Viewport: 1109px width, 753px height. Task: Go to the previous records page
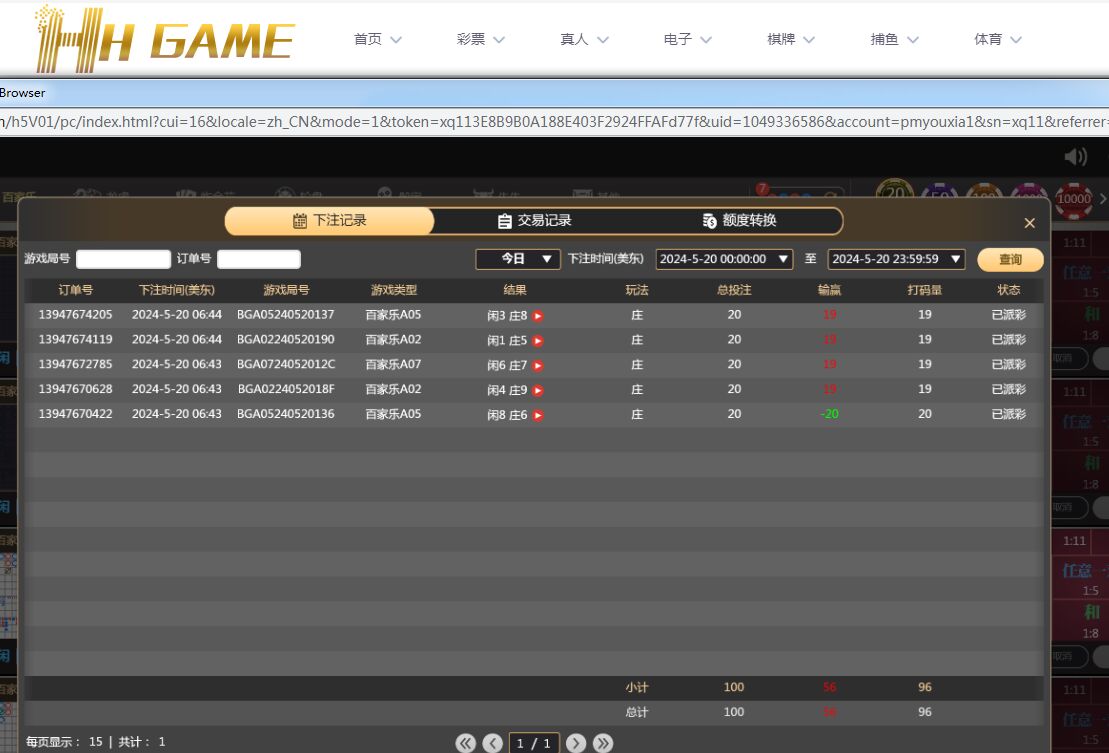pyautogui.click(x=492, y=743)
